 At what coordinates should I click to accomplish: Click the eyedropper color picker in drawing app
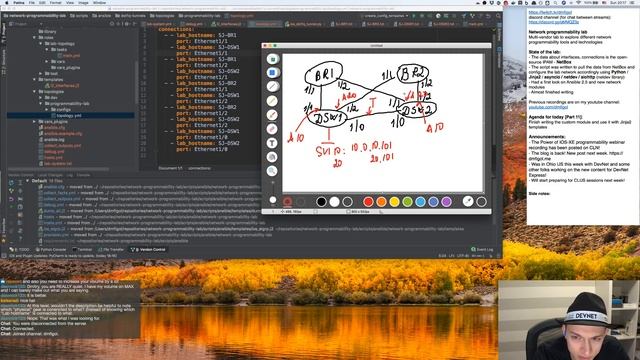[468, 201]
